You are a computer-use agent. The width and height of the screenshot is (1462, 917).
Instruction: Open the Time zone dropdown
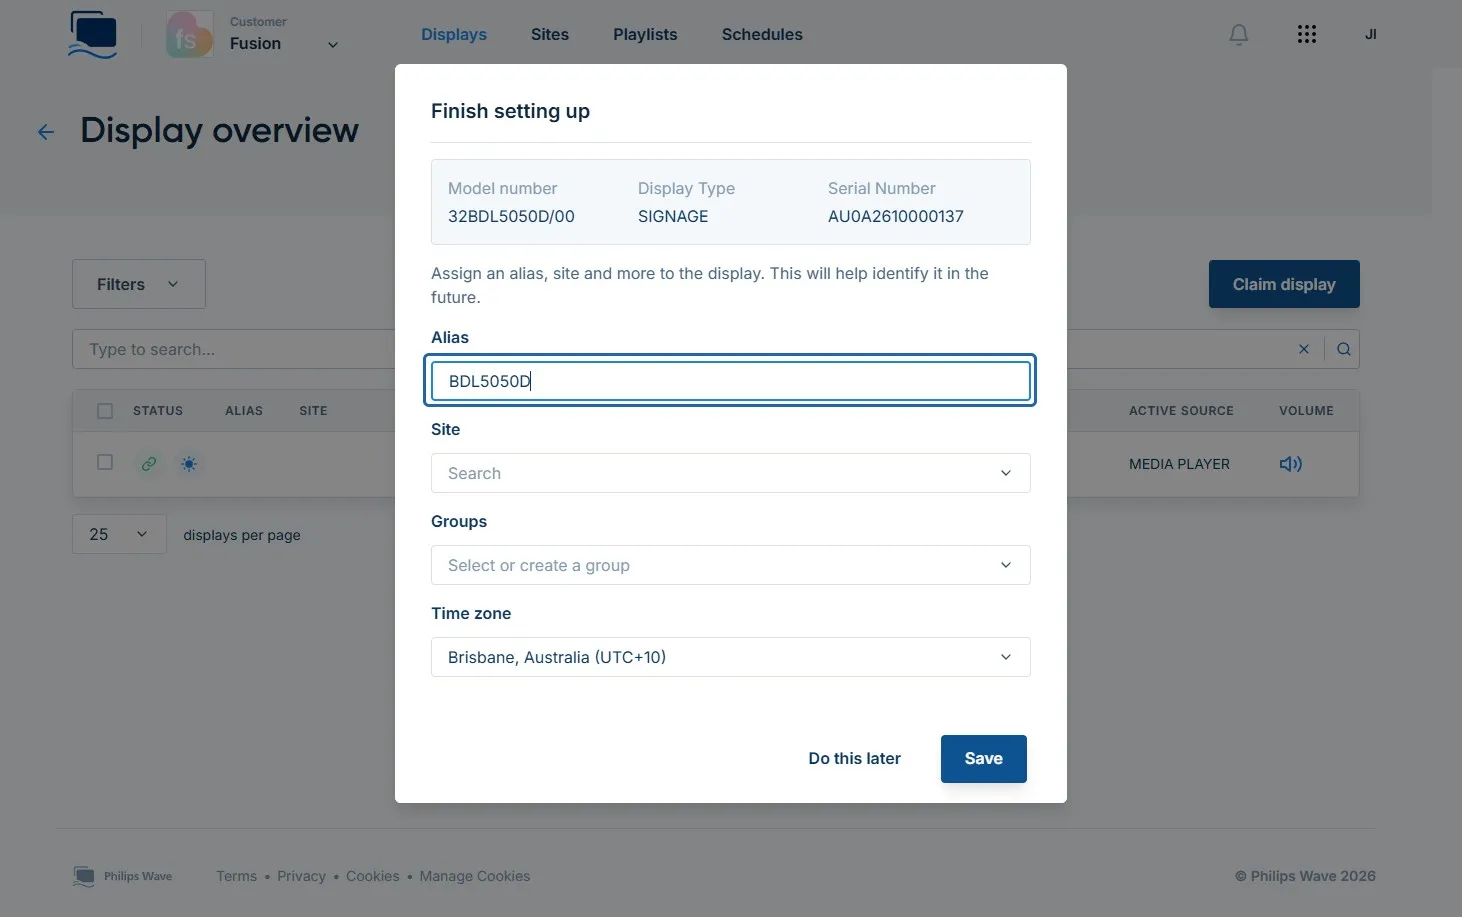click(730, 657)
